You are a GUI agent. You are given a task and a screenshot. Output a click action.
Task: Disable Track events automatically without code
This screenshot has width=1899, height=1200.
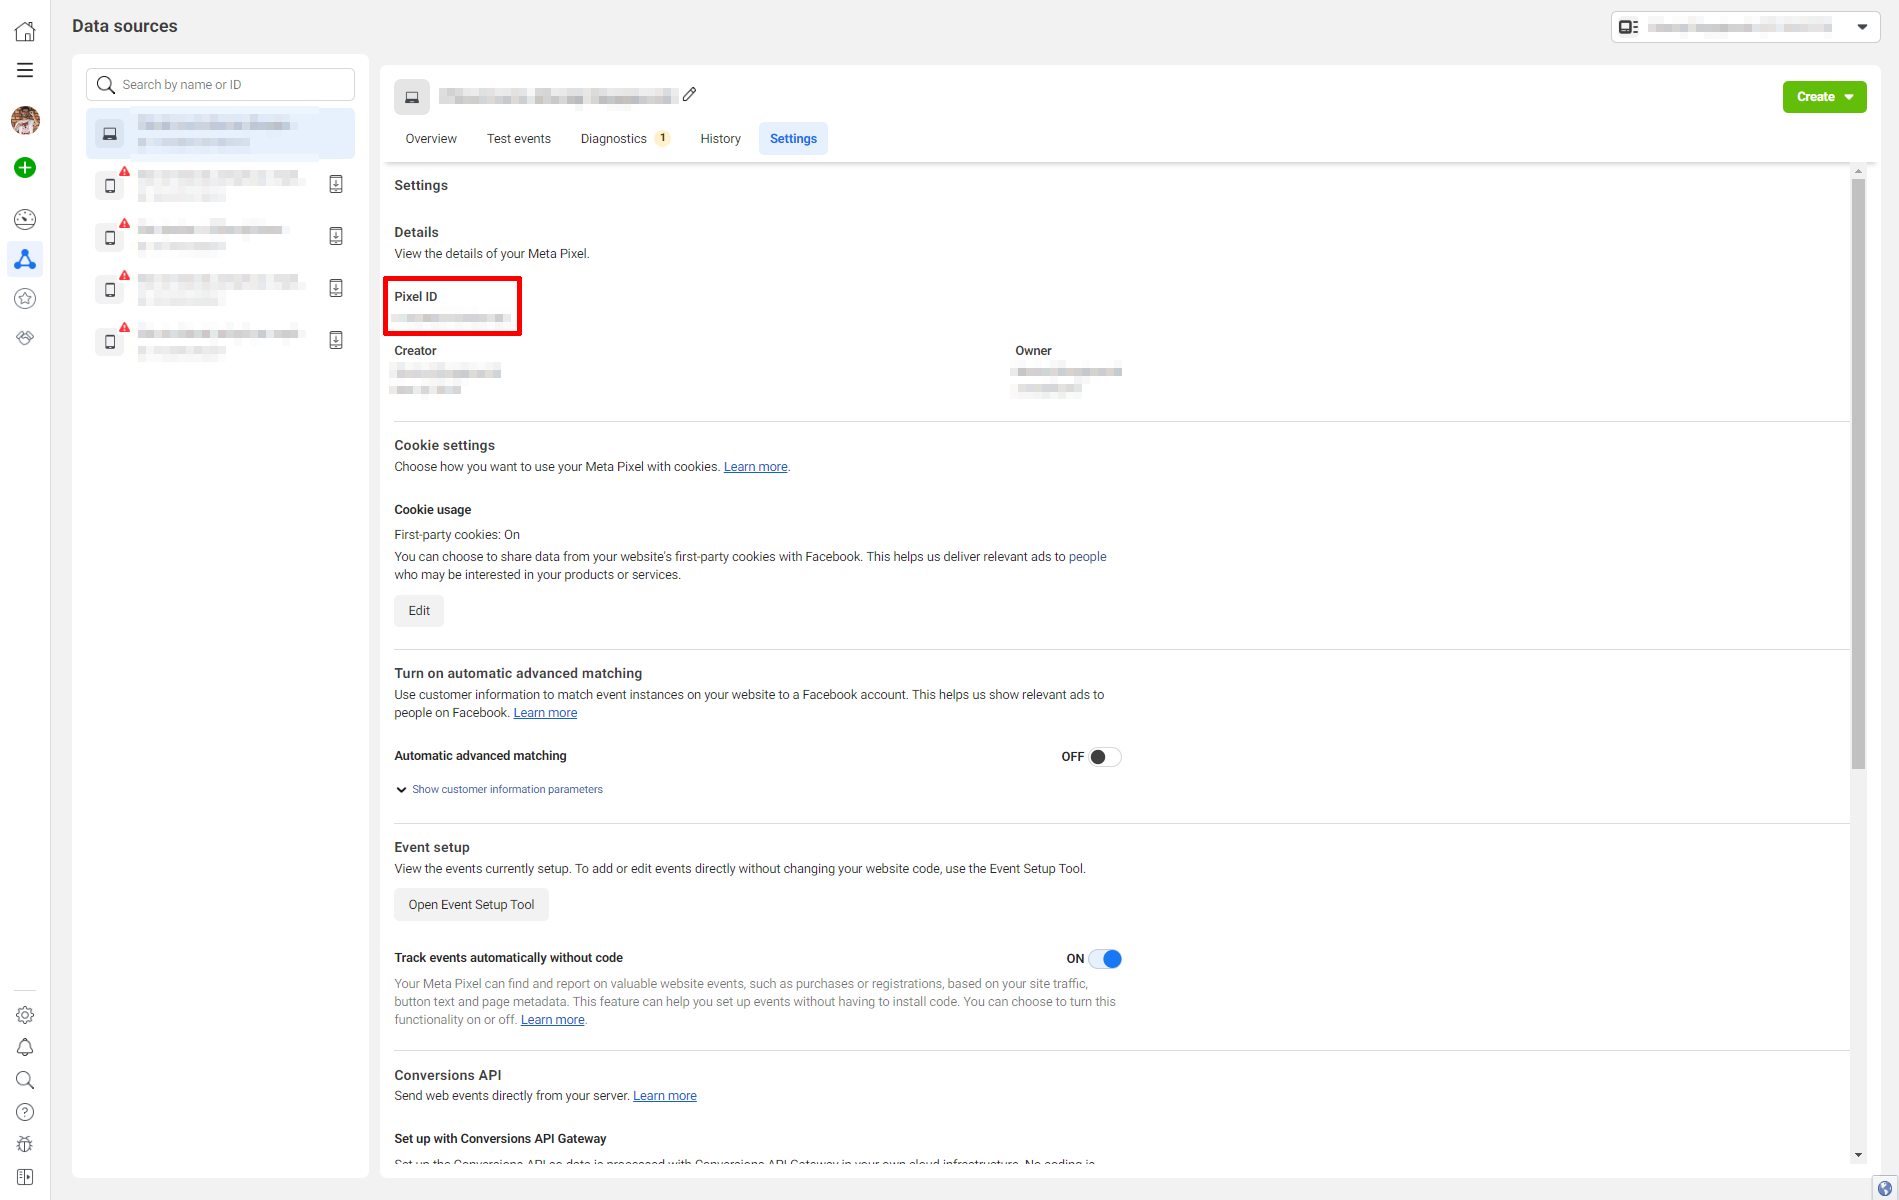click(1104, 959)
